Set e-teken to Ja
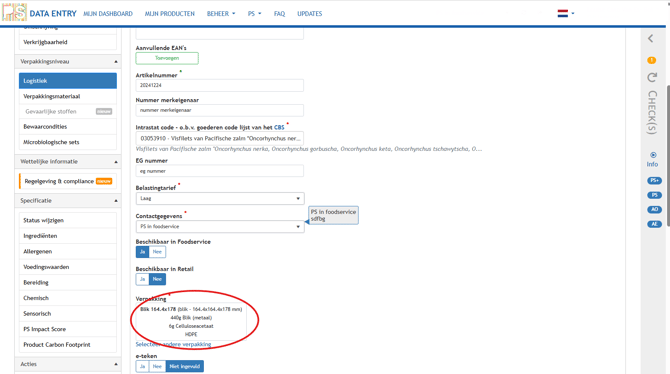670x374 pixels. [x=142, y=366]
